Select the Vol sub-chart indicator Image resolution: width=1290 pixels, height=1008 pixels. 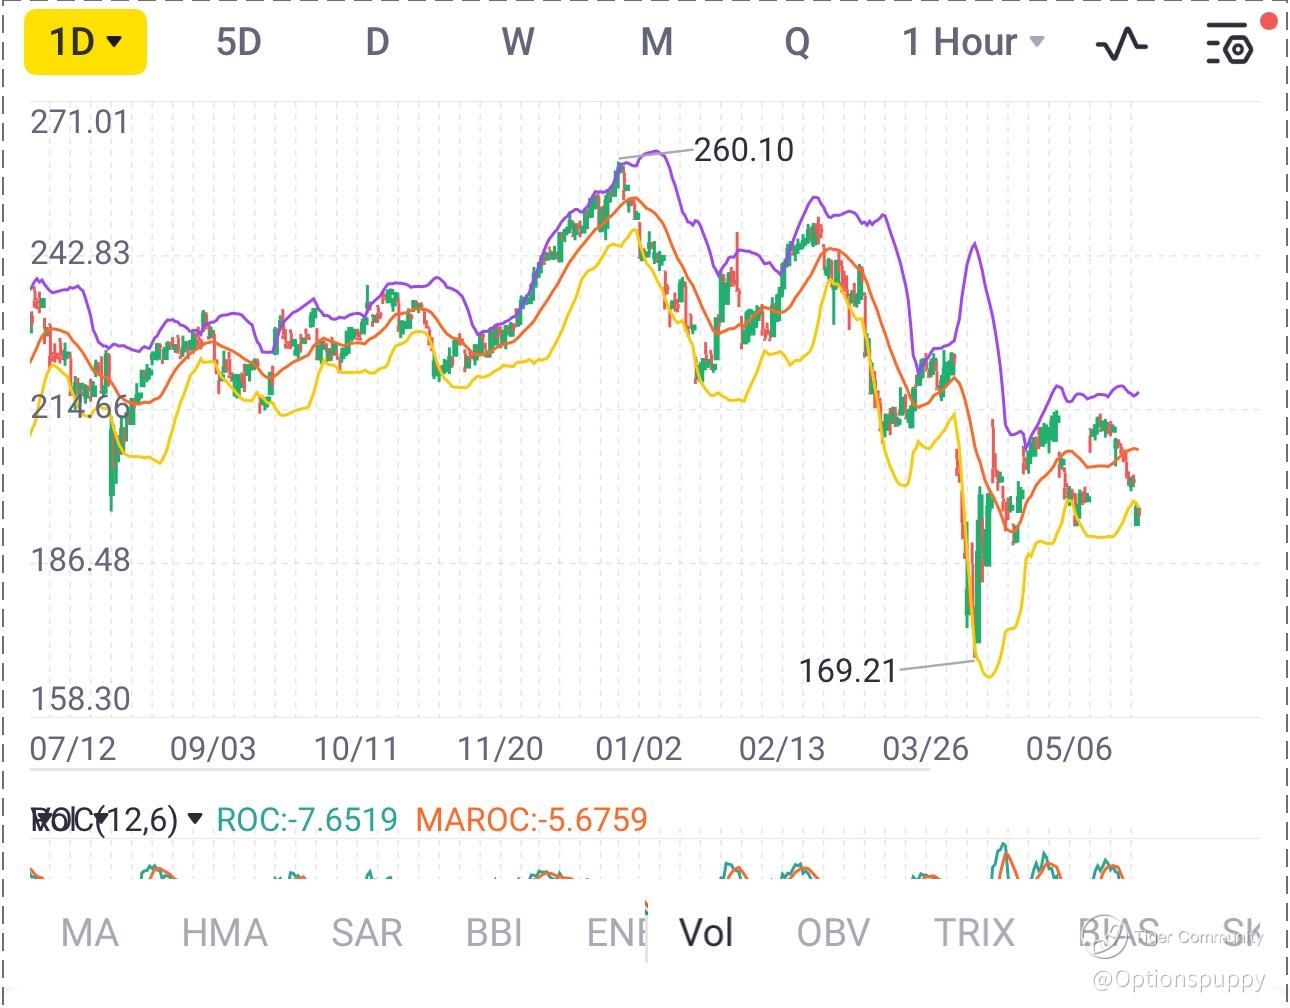(x=706, y=933)
